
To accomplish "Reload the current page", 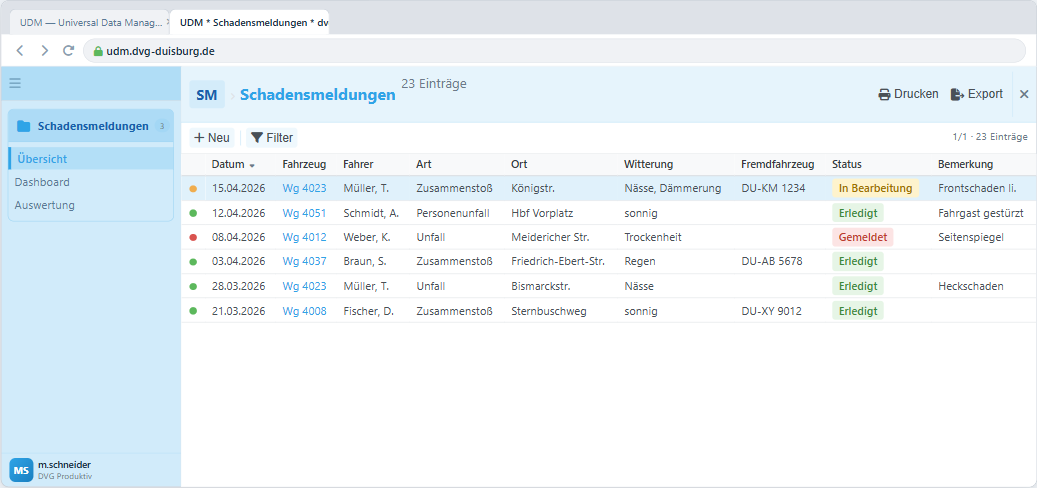I will pos(68,50).
